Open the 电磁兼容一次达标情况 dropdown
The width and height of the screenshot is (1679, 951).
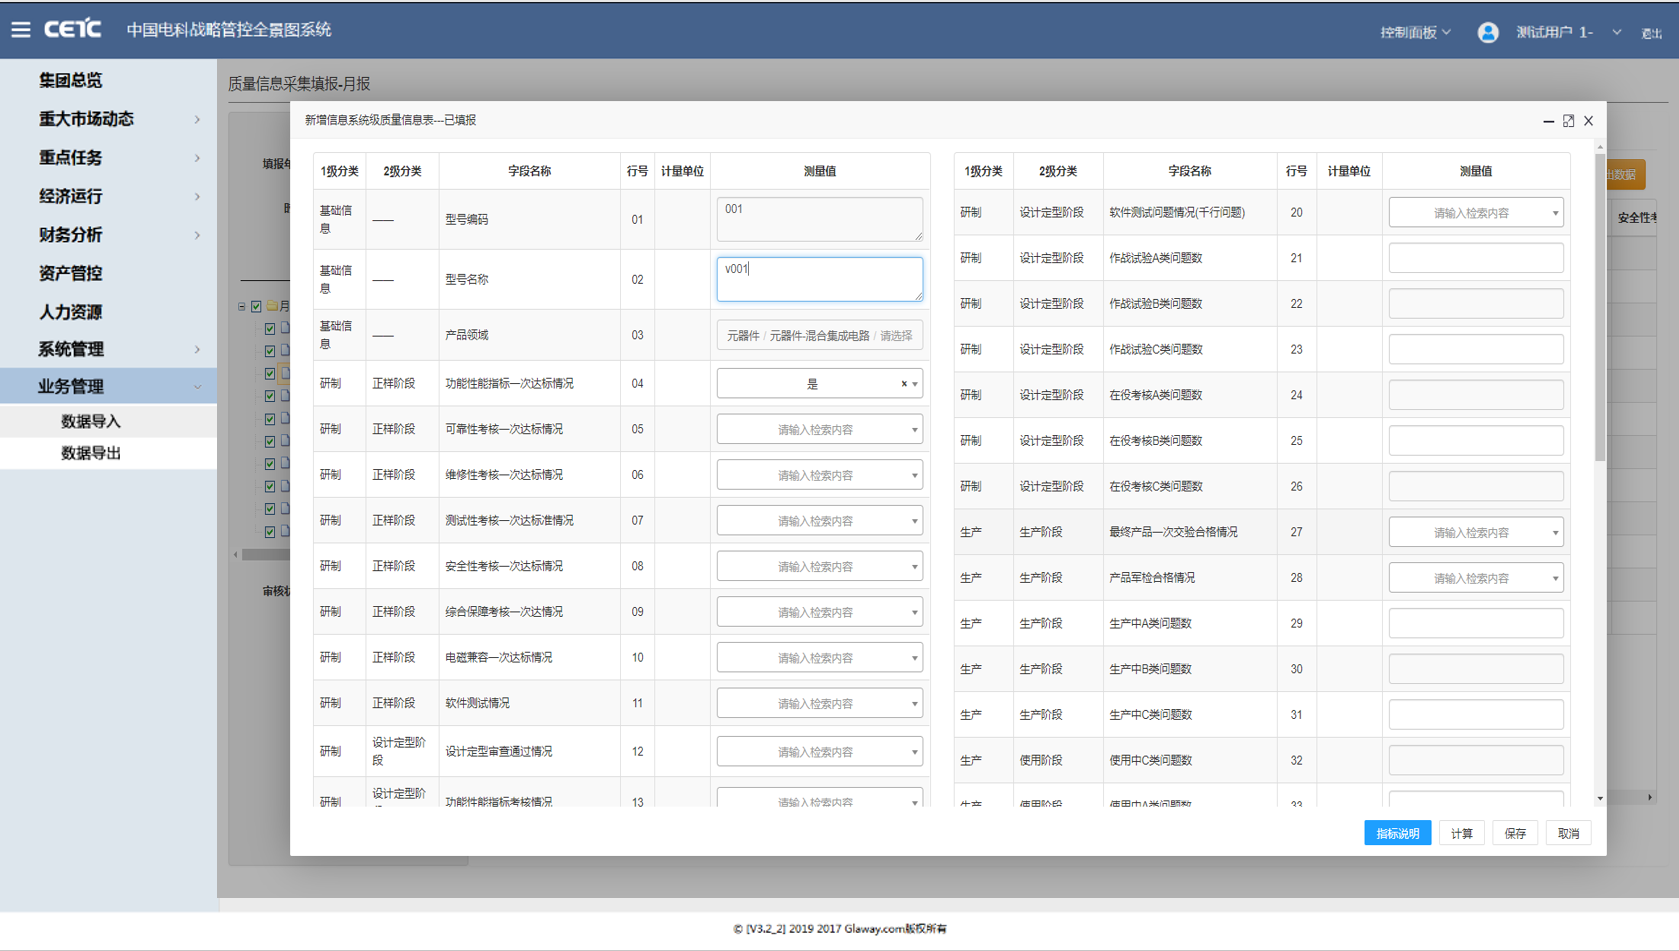pyautogui.click(x=819, y=658)
